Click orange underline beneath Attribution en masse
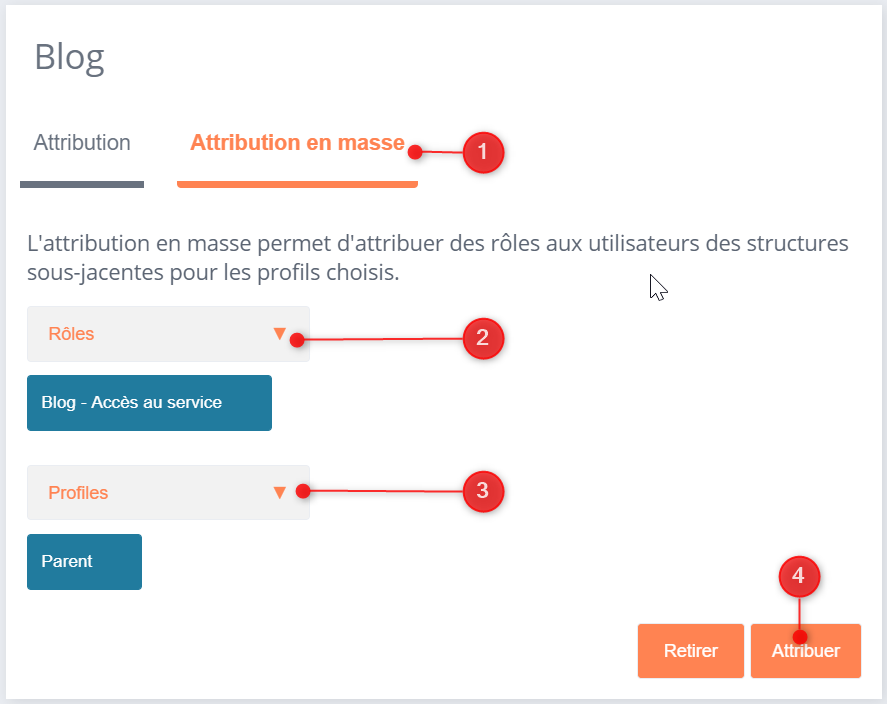887x704 pixels. pyautogui.click(x=297, y=184)
